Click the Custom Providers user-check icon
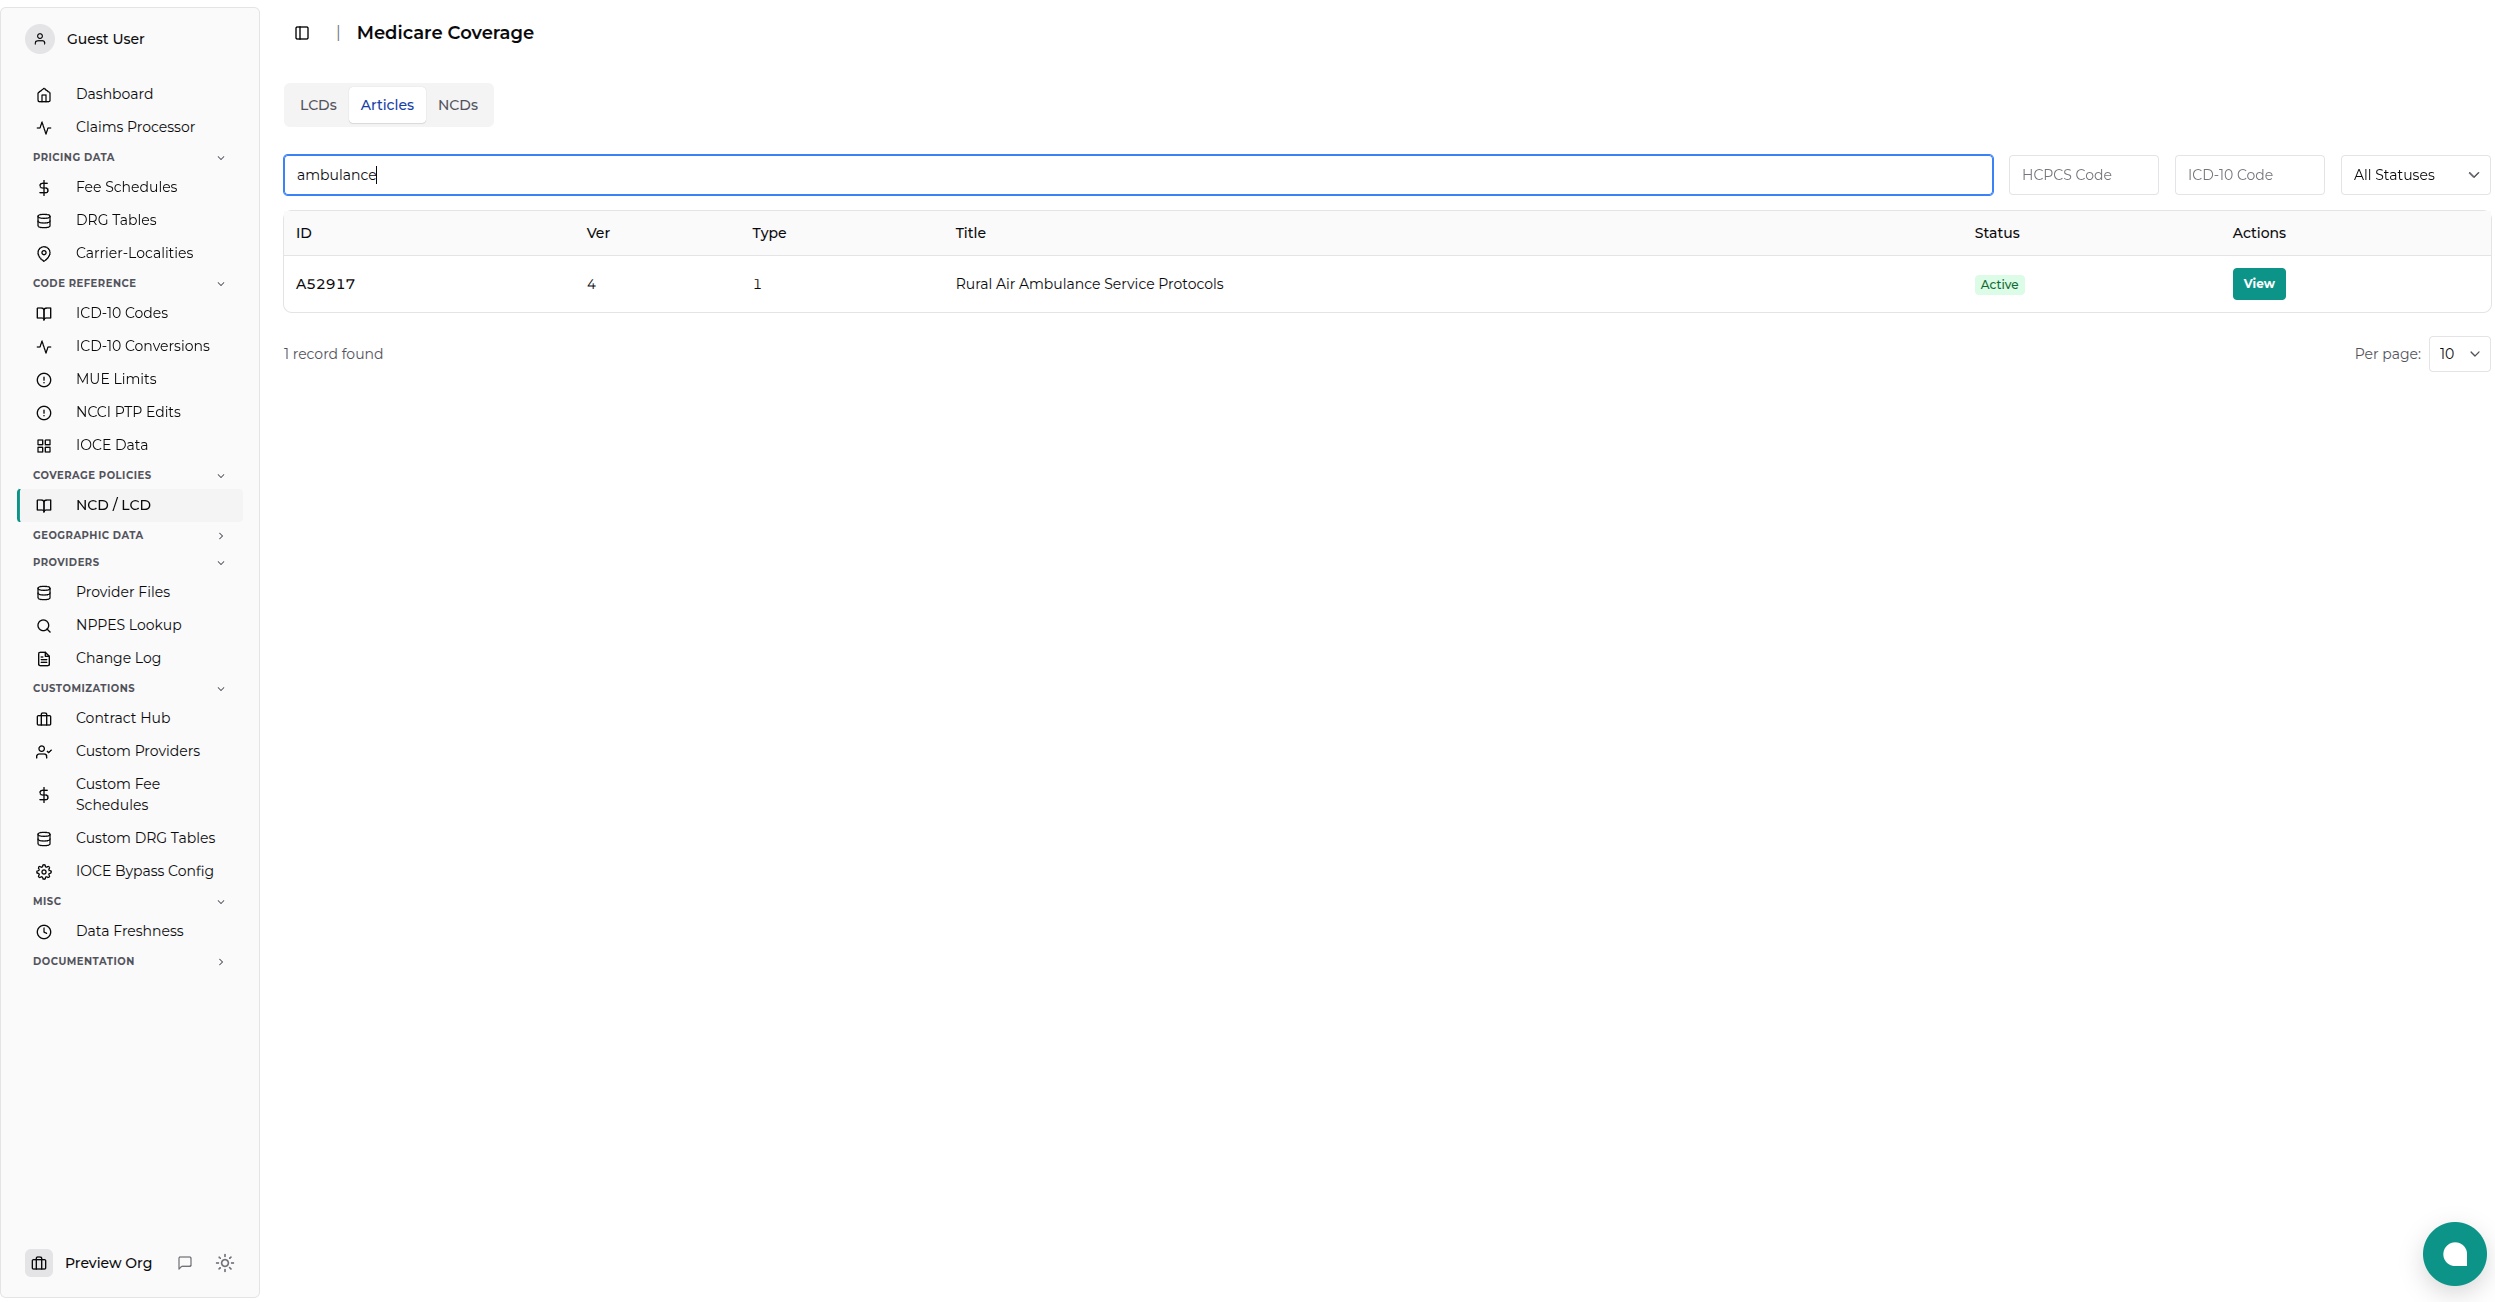Screen dimensions: 2495x1302 (44, 752)
